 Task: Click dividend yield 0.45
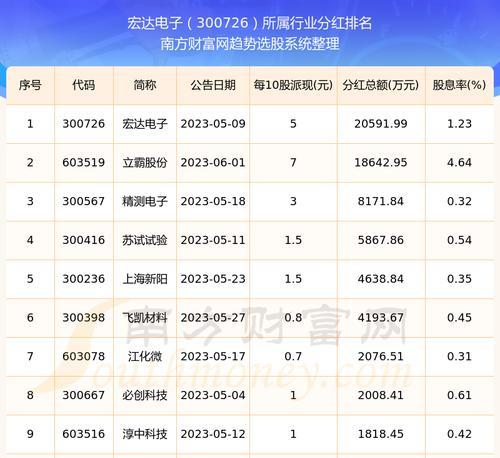point(459,318)
